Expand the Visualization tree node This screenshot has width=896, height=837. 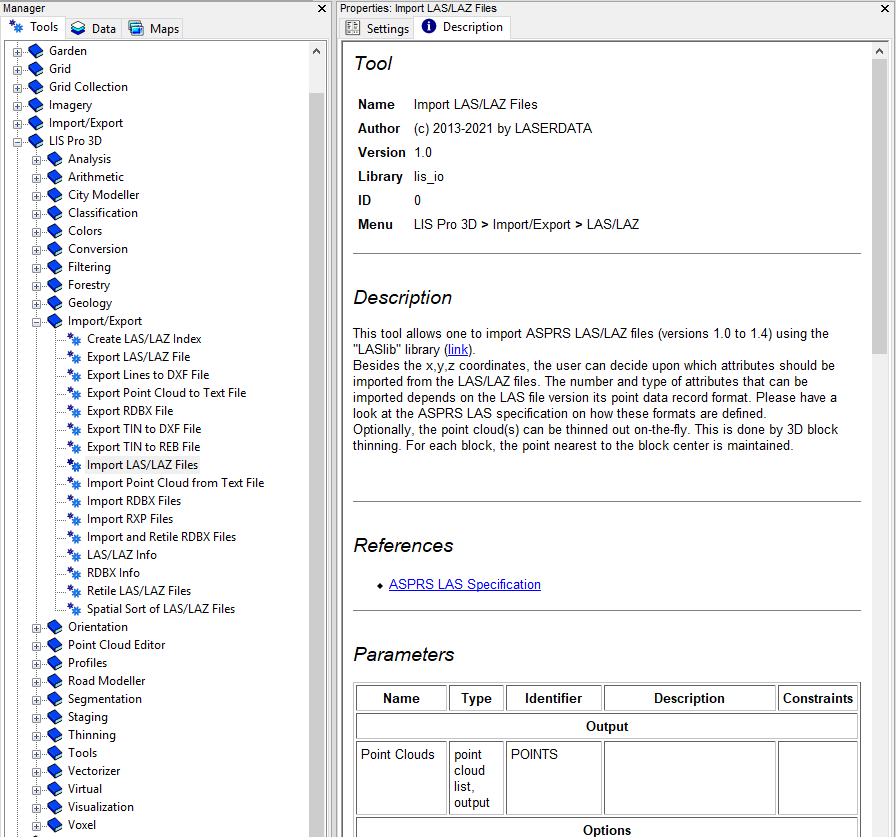[x=37, y=808]
